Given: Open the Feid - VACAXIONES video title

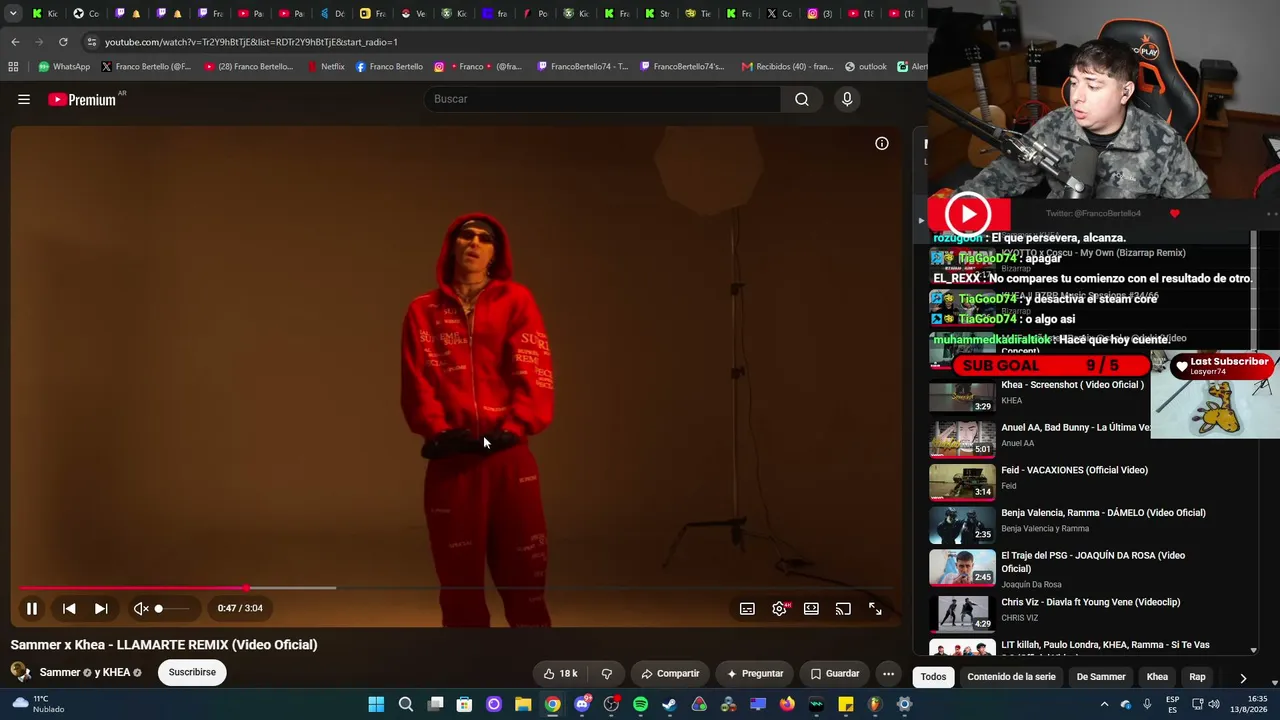Looking at the screenshot, I should coord(1074,470).
